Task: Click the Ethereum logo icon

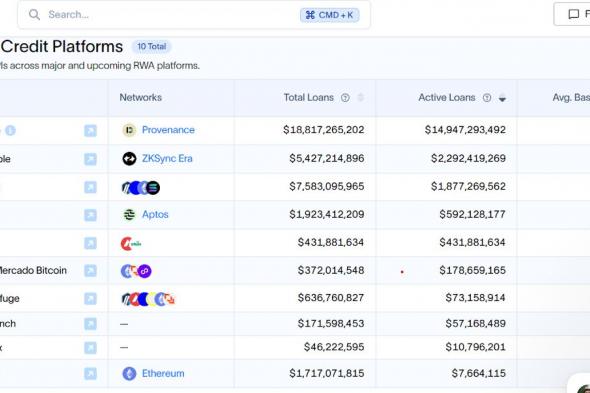Action: point(129,374)
